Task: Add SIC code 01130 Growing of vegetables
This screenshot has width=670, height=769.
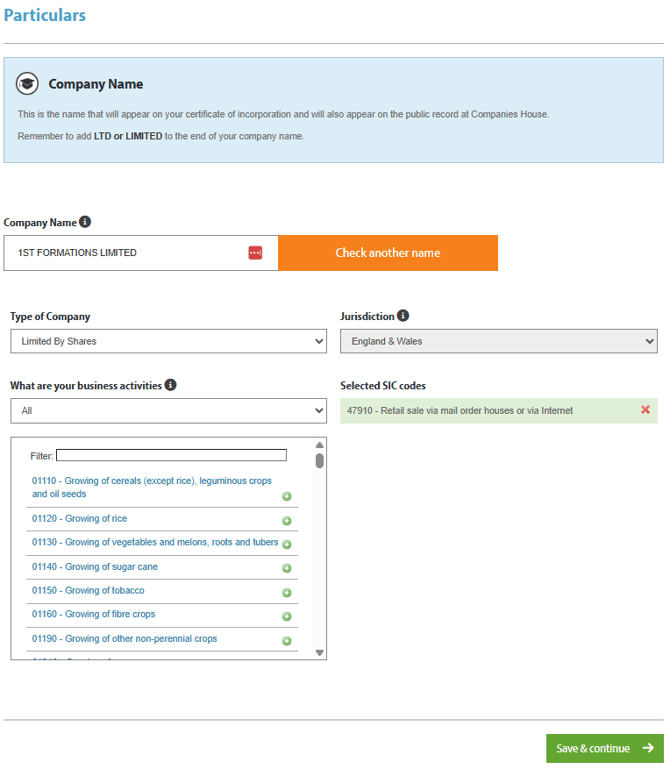Action: click(x=286, y=544)
